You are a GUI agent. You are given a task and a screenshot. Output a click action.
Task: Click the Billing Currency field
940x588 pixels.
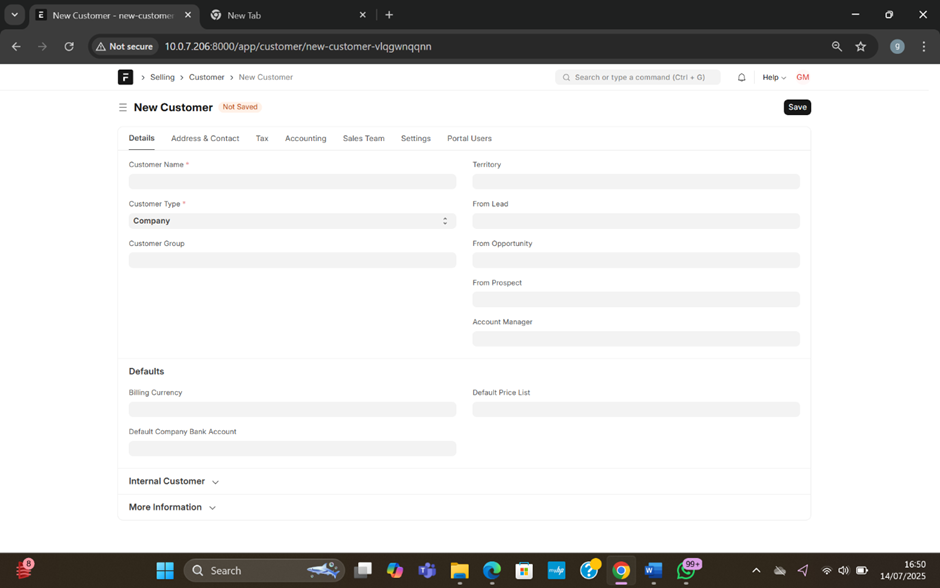[293, 409]
